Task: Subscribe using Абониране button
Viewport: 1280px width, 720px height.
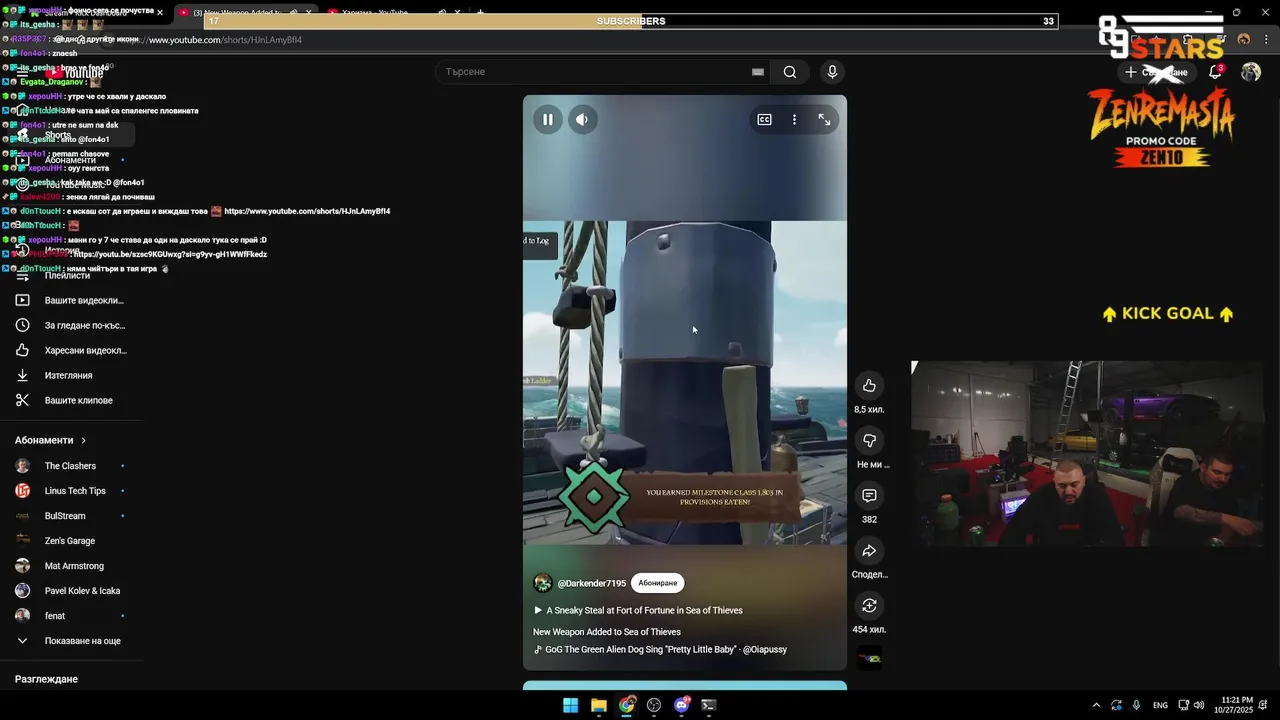Action: (x=657, y=583)
